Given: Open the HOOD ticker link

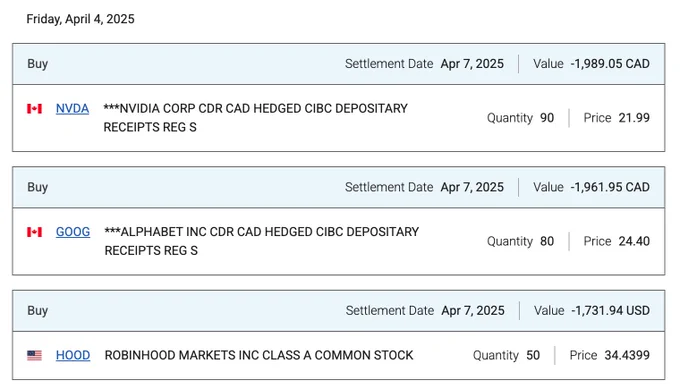Looking at the screenshot, I should click(73, 355).
